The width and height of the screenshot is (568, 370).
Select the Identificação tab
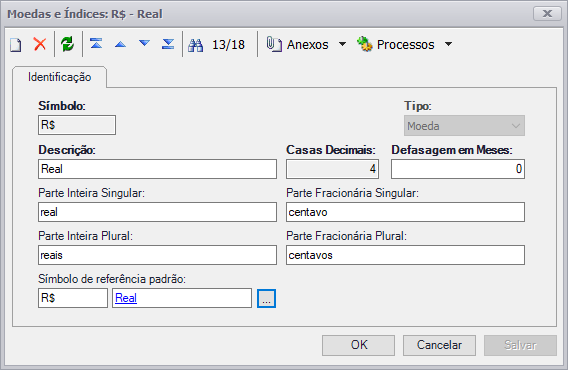pyautogui.click(x=60, y=77)
